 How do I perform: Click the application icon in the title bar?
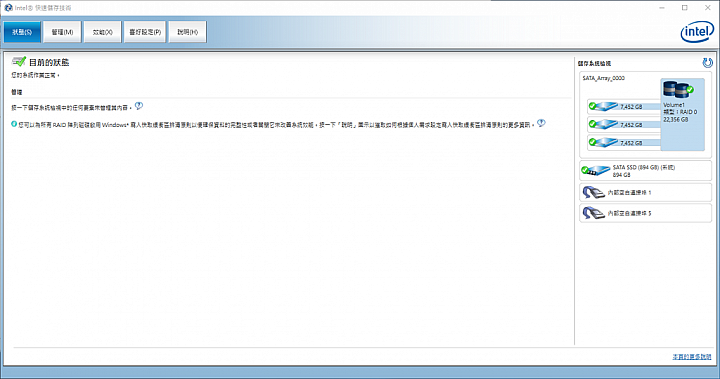[8, 8]
